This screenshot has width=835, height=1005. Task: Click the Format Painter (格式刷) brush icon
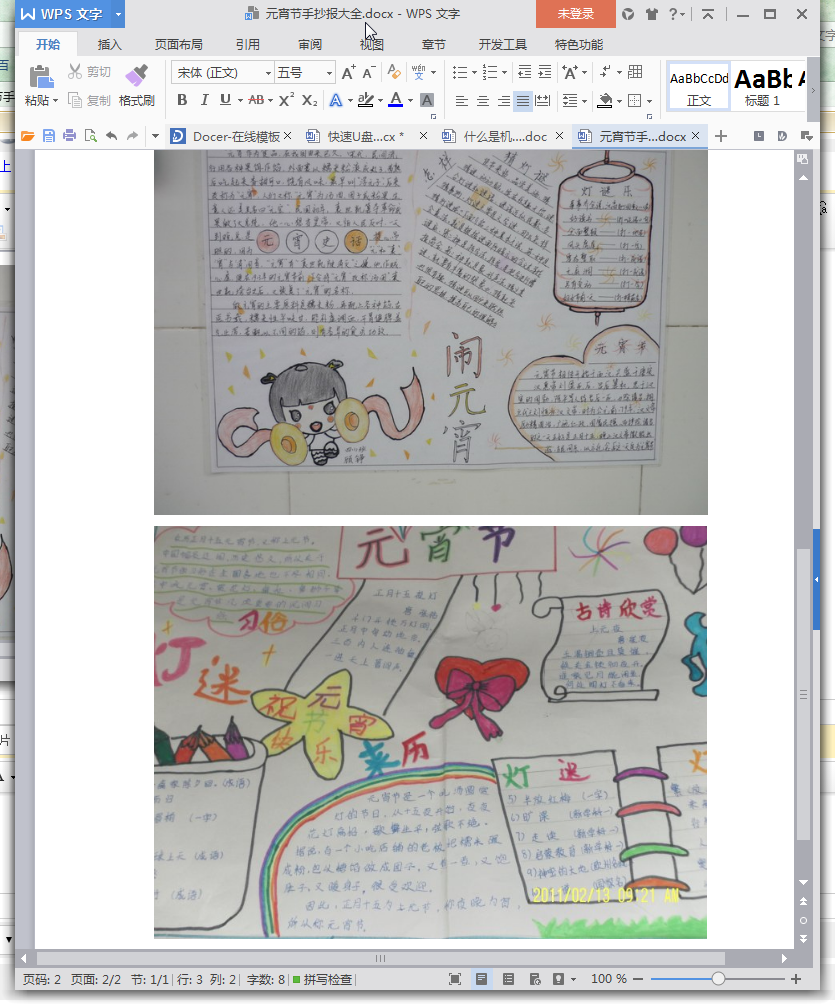(x=136, y=76)
